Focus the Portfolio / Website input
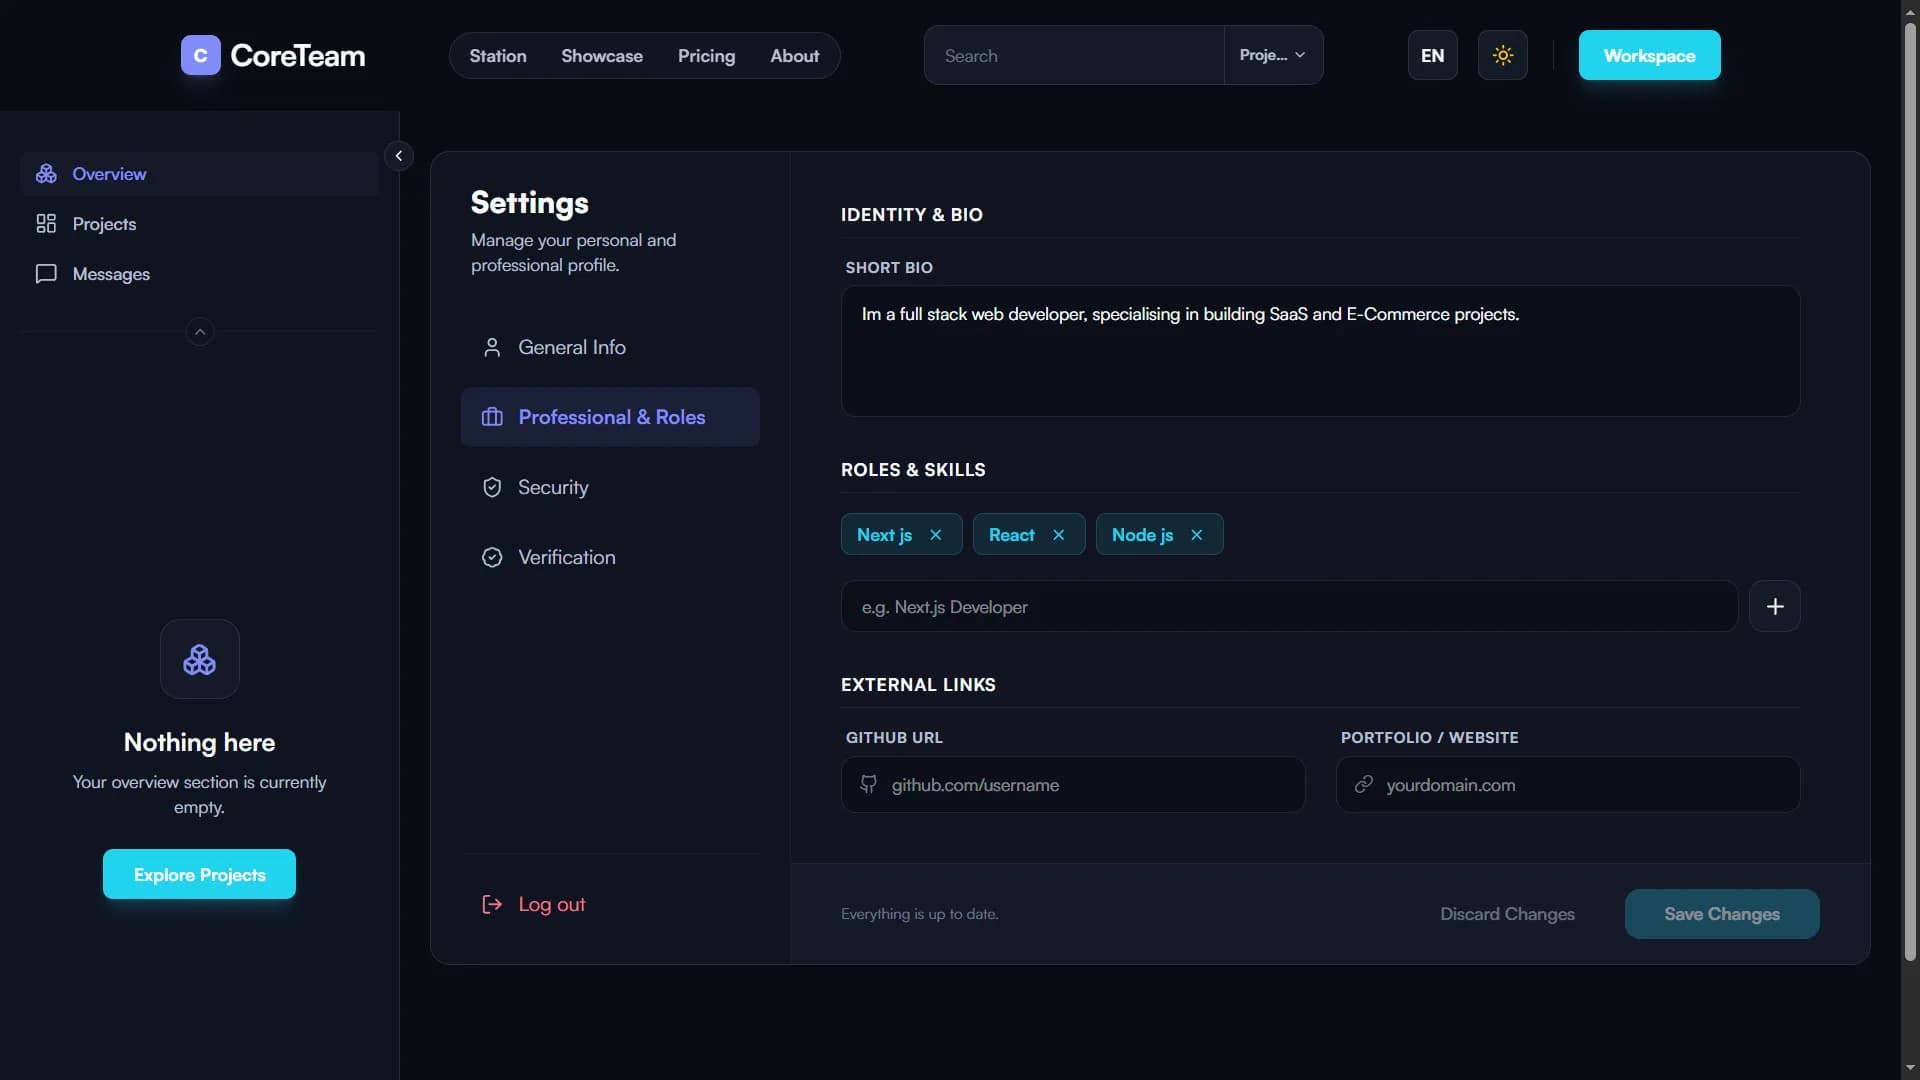Image resolution: width=1920 pixels, height=1080 pixels. (1568, 784)
